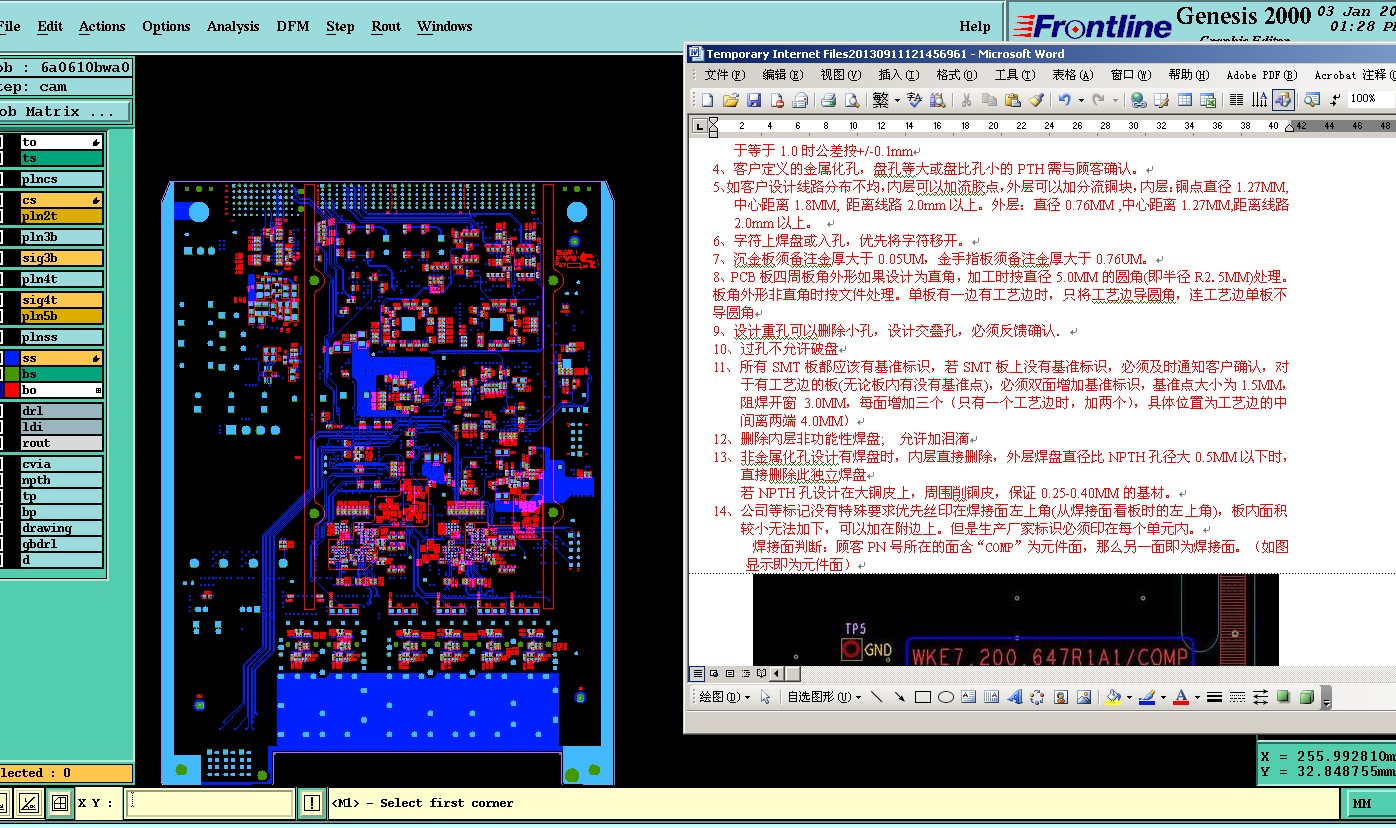The image size is (1396, 828).
Task: Toggle visibility box of layer drl
Action: [x=0, y=411]
